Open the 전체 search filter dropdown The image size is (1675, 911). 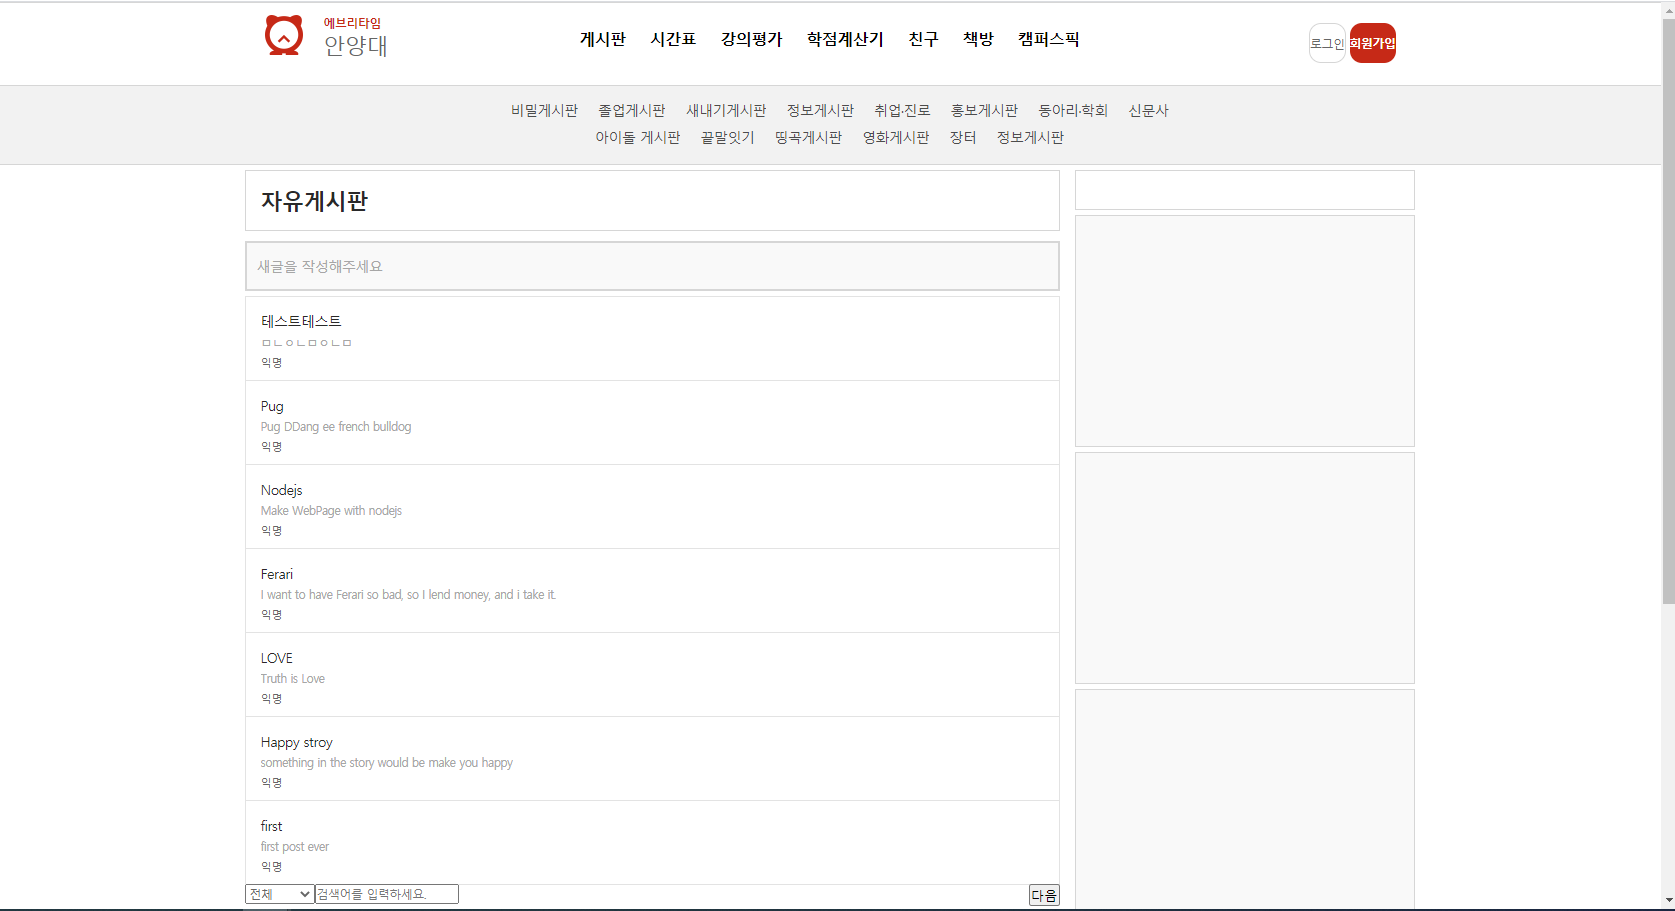point(279,893)
